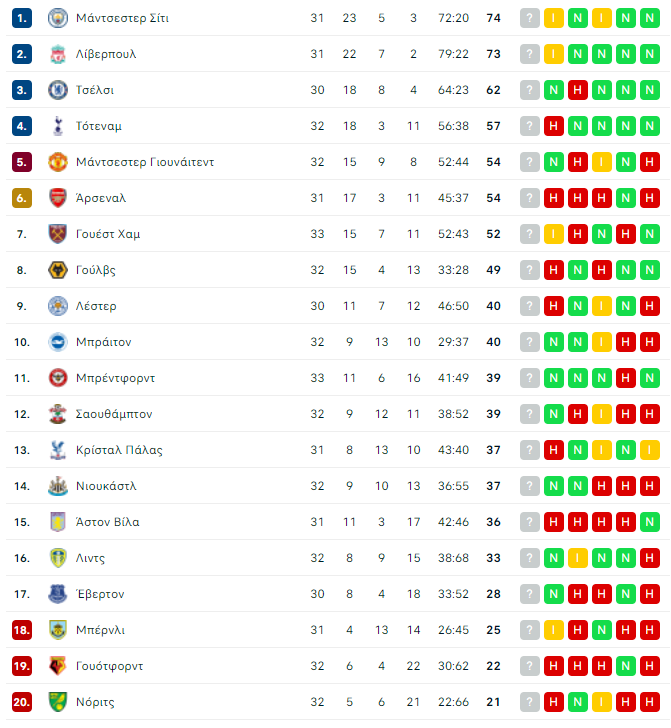The height and width of the screenshot is (728, 671).
Task: Click Λιντς' yellow draw form badge
Action: point(578,558)
